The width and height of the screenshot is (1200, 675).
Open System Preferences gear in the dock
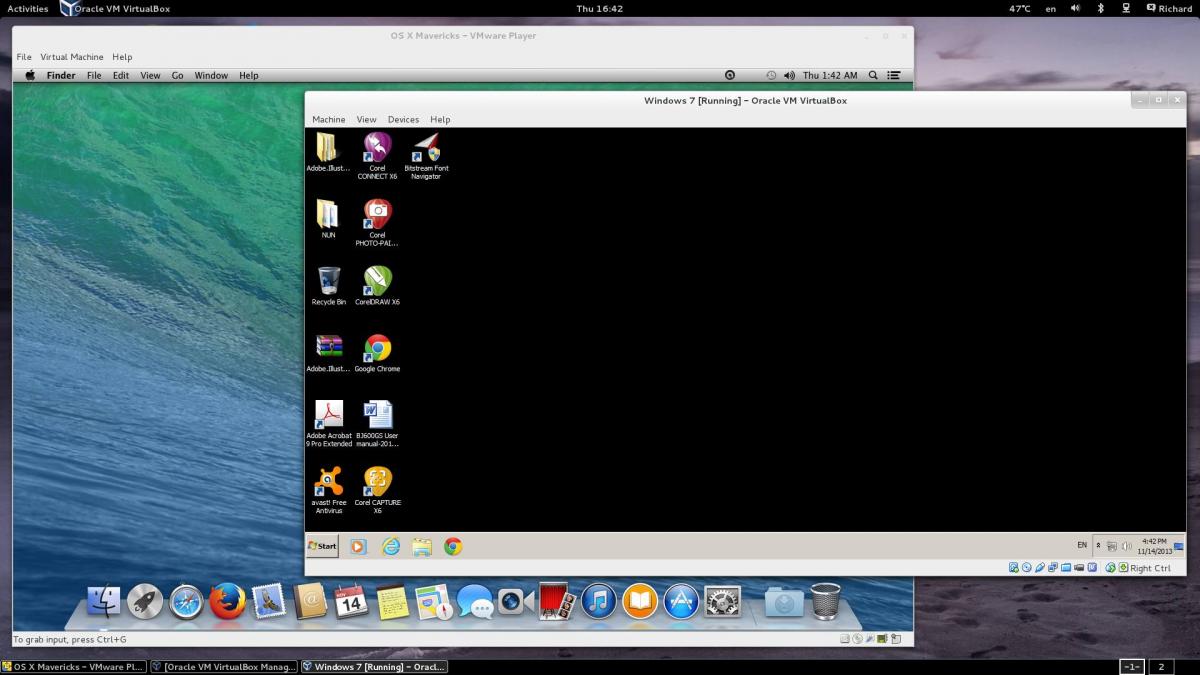722,601
